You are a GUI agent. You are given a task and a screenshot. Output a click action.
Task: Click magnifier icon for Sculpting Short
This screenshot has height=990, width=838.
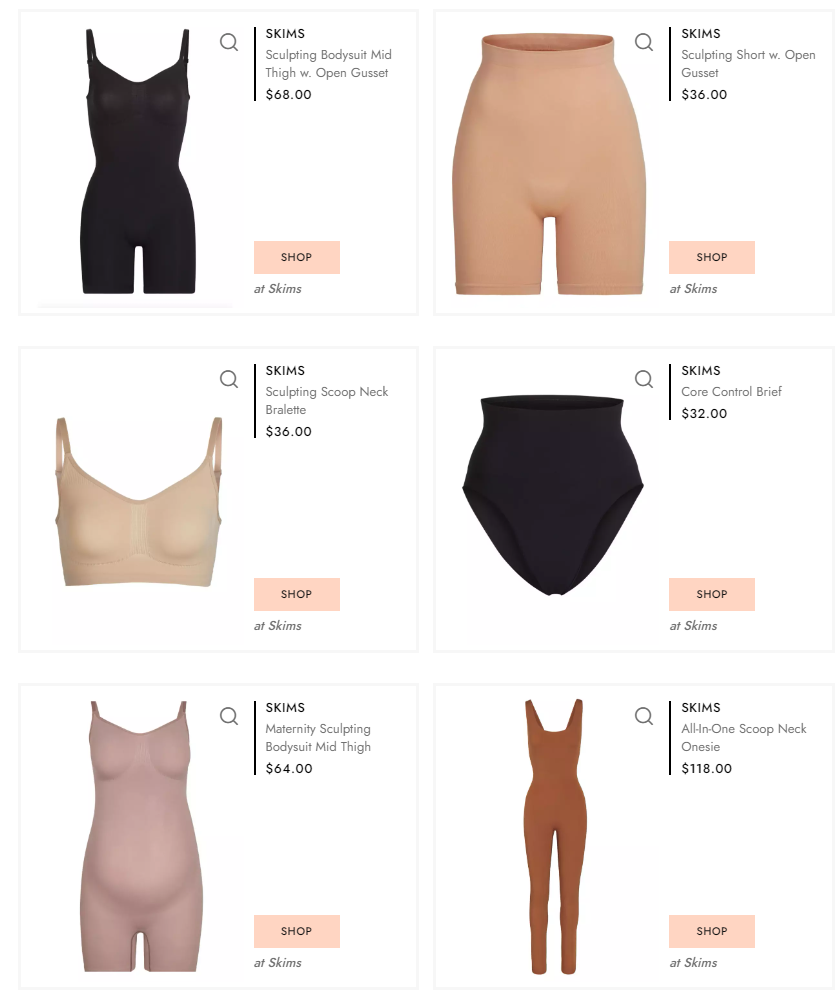tap(643, 42)
